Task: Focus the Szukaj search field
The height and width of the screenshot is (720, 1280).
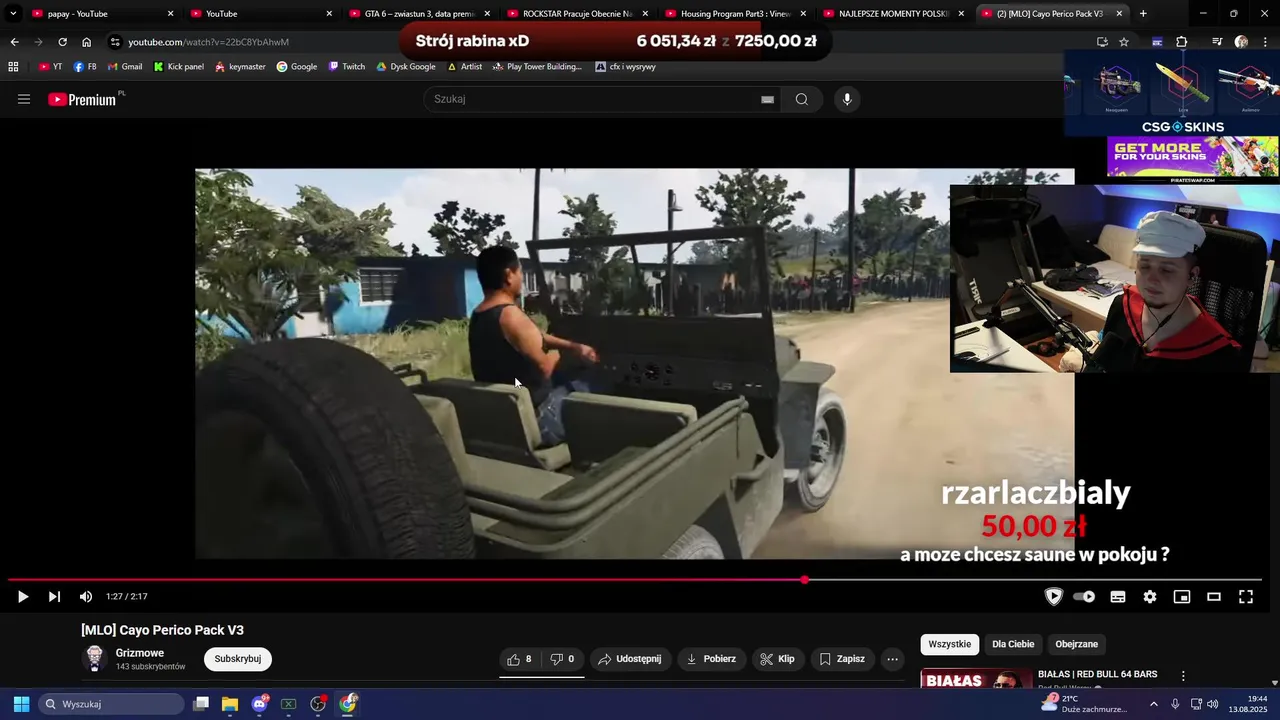Action: click(594, 99)
